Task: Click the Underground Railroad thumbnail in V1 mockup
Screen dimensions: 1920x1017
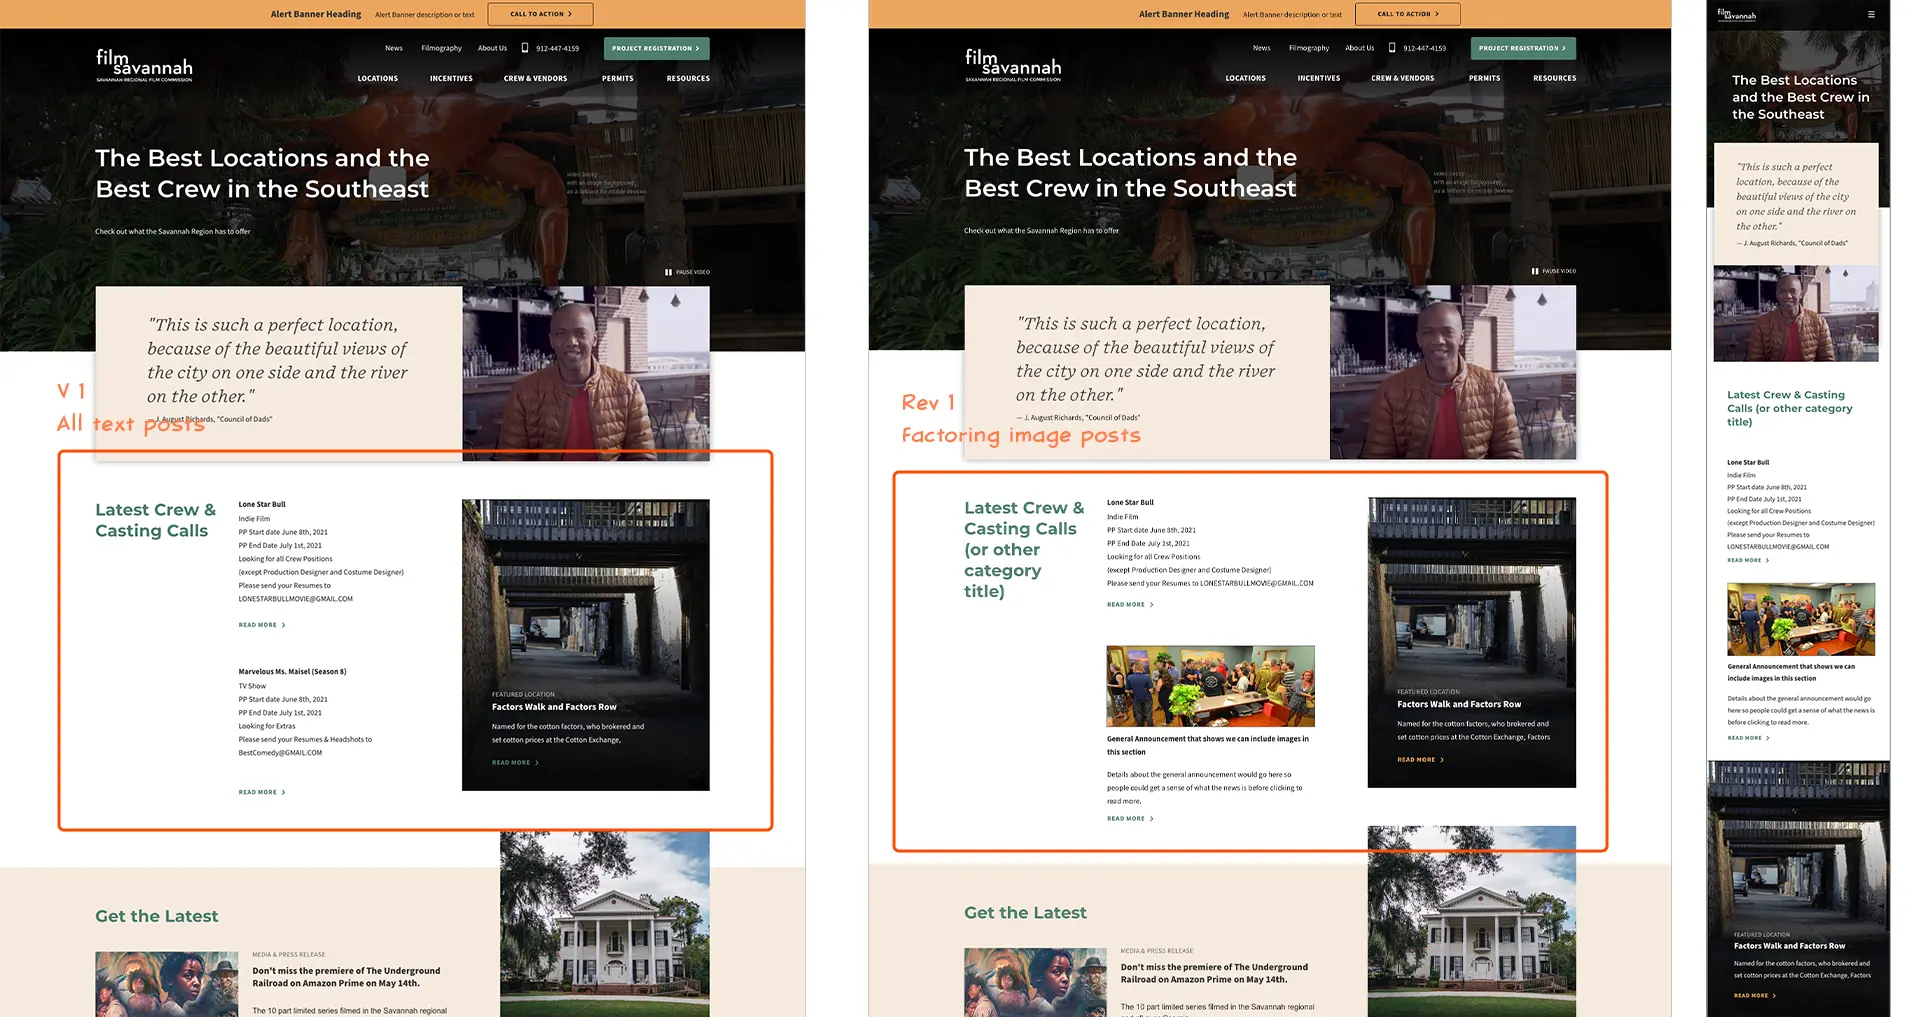Action: (x=167, y=984)
